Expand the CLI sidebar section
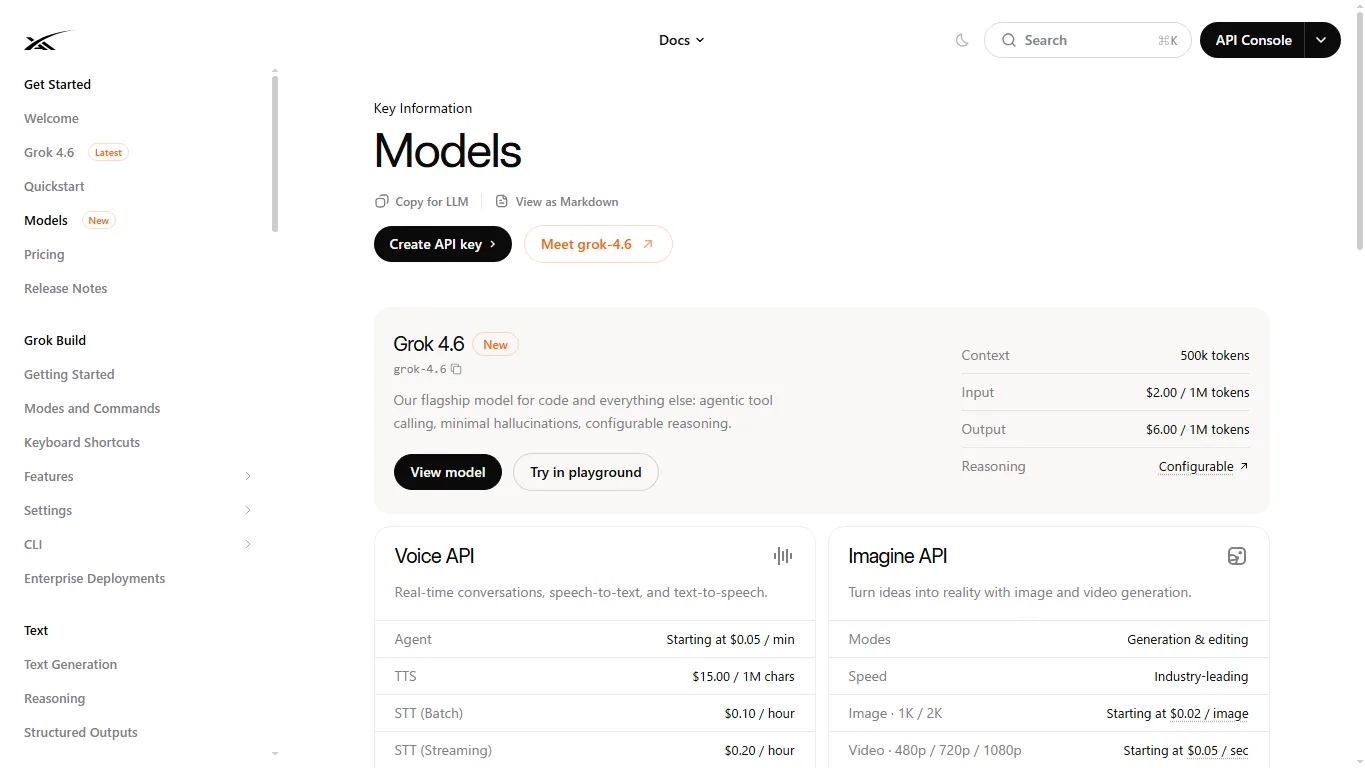The width and height of the screenshot is (1365, 768). (x=248, y=544)
